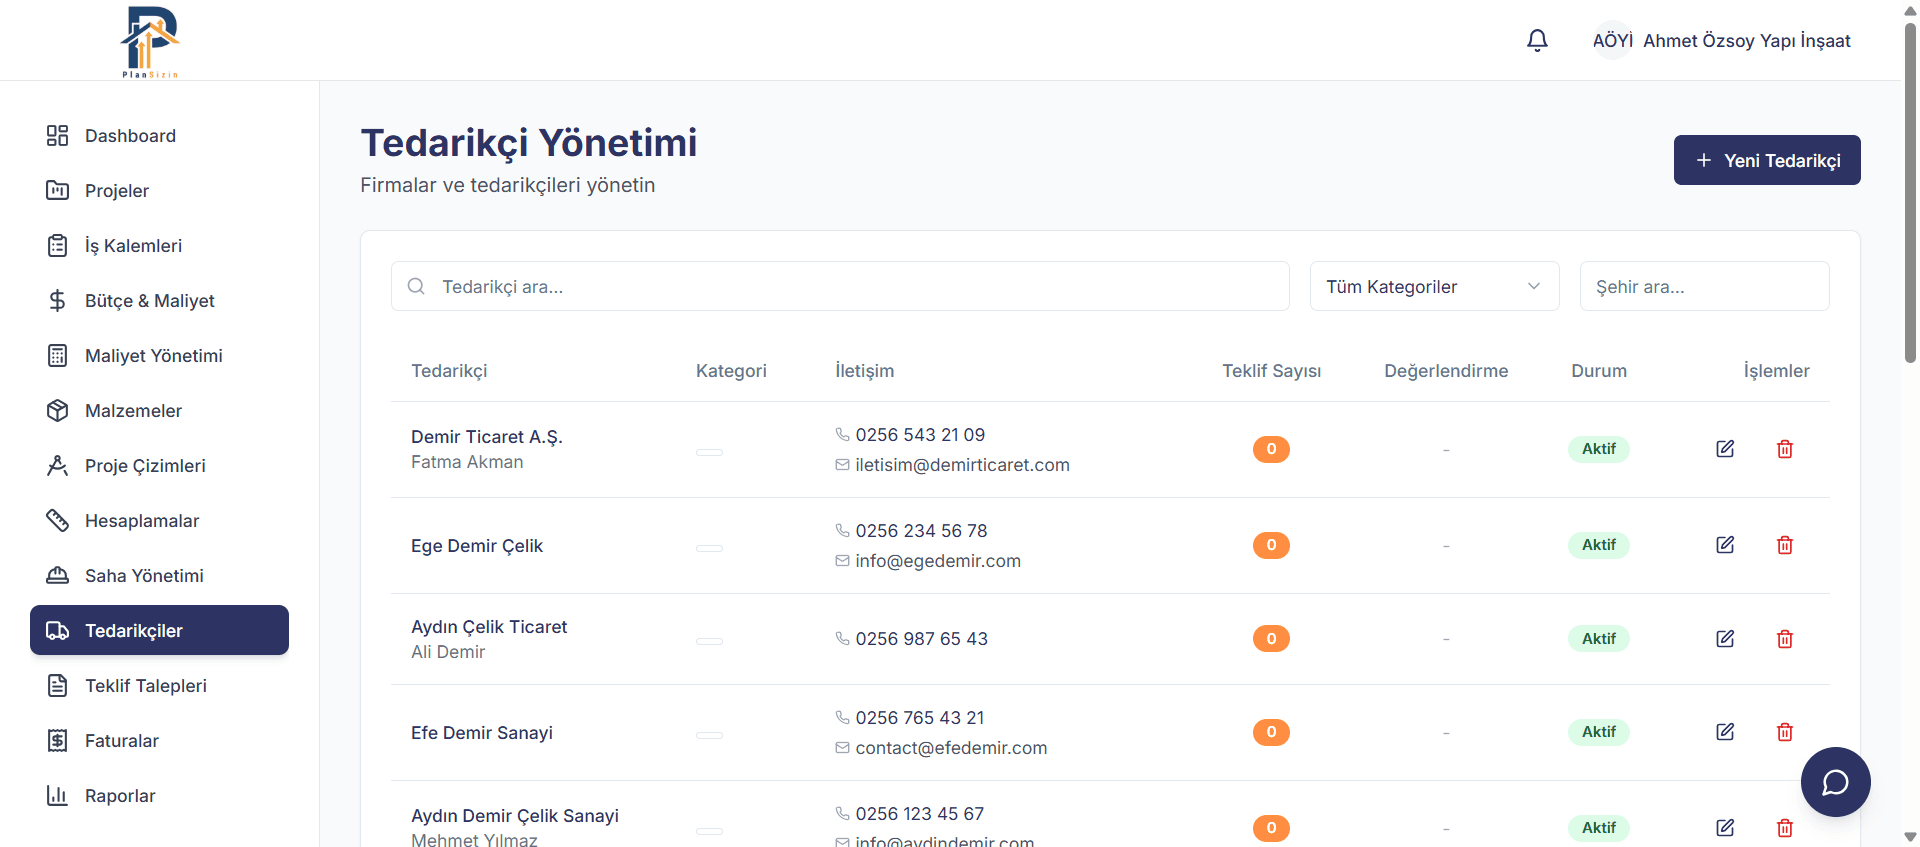Edit Efe Demir Sanayi supplier
Viewport: 1920px width, 847px height.
click(x=1725, y=732)
